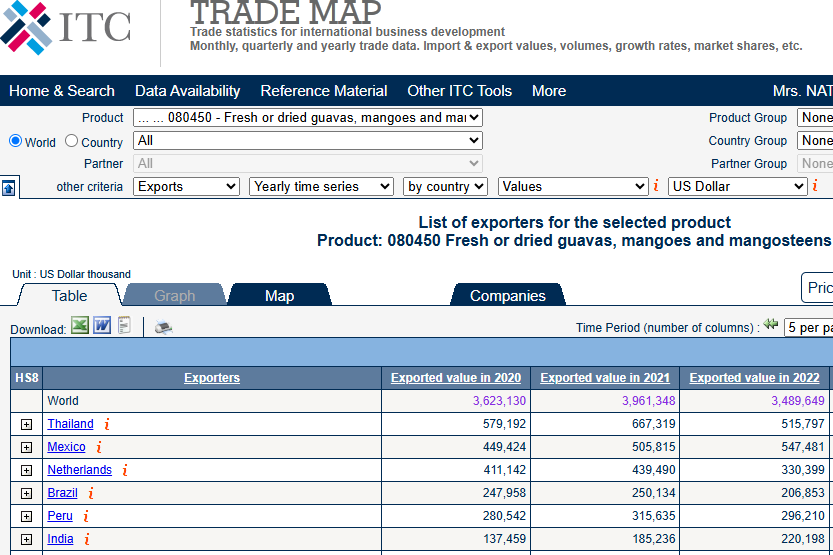Click Mexico 2022 value 547,481

[803, 447]
